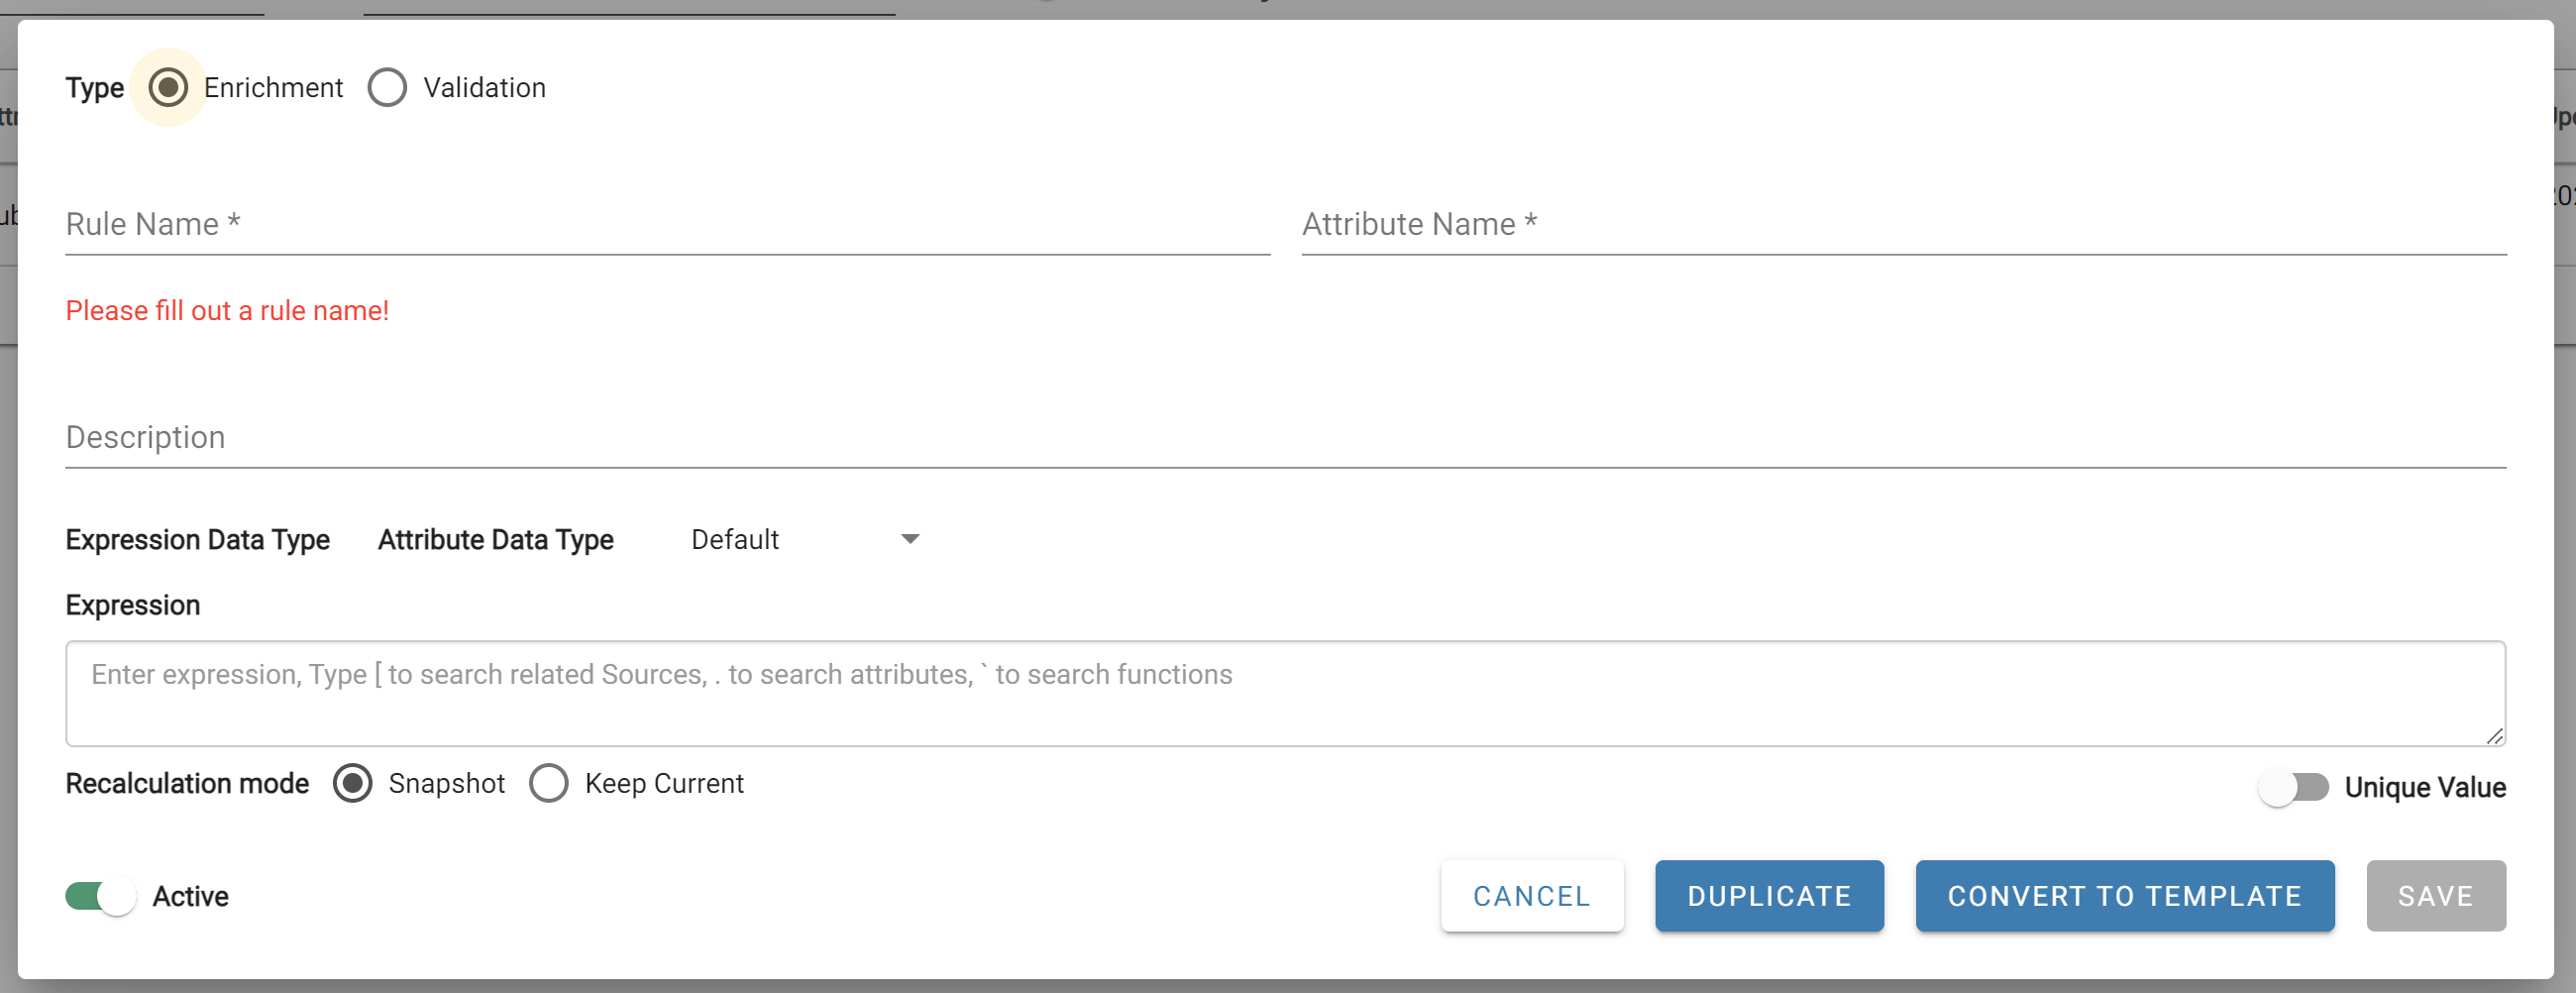Grab the expression box resize handle

tap(2495, 736)
